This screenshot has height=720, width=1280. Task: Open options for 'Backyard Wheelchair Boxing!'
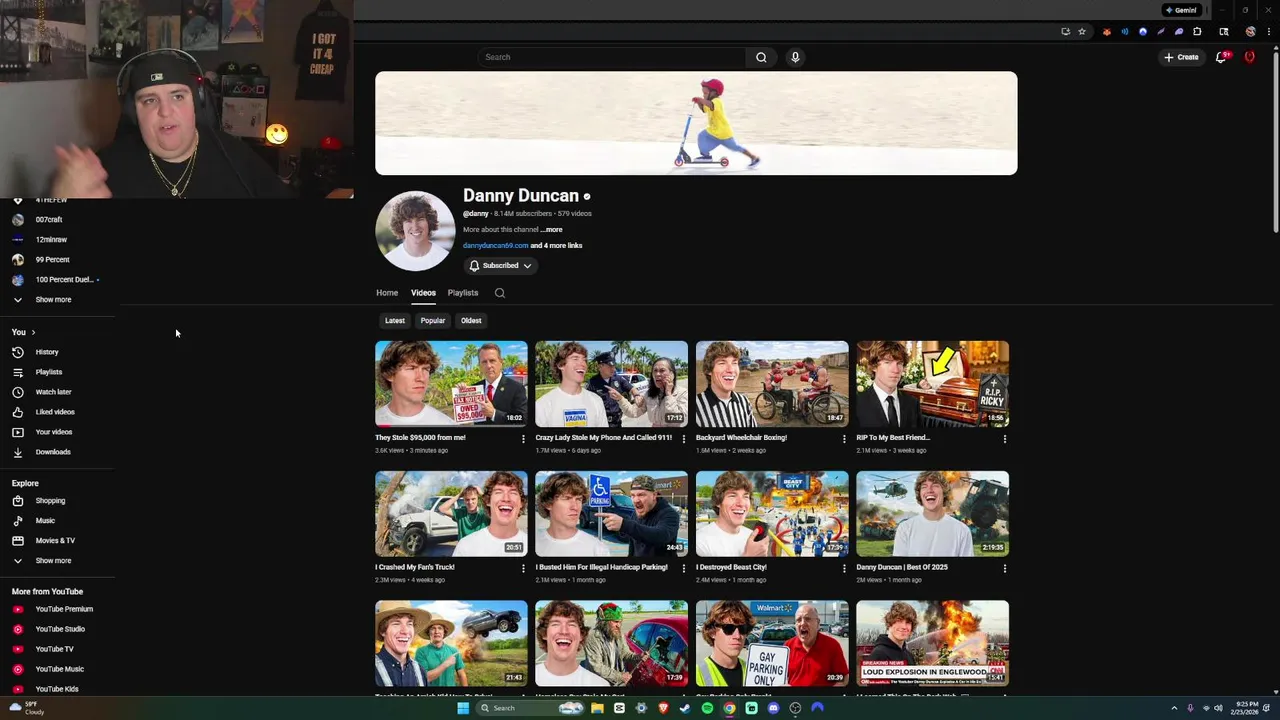[x=844, y=439]
